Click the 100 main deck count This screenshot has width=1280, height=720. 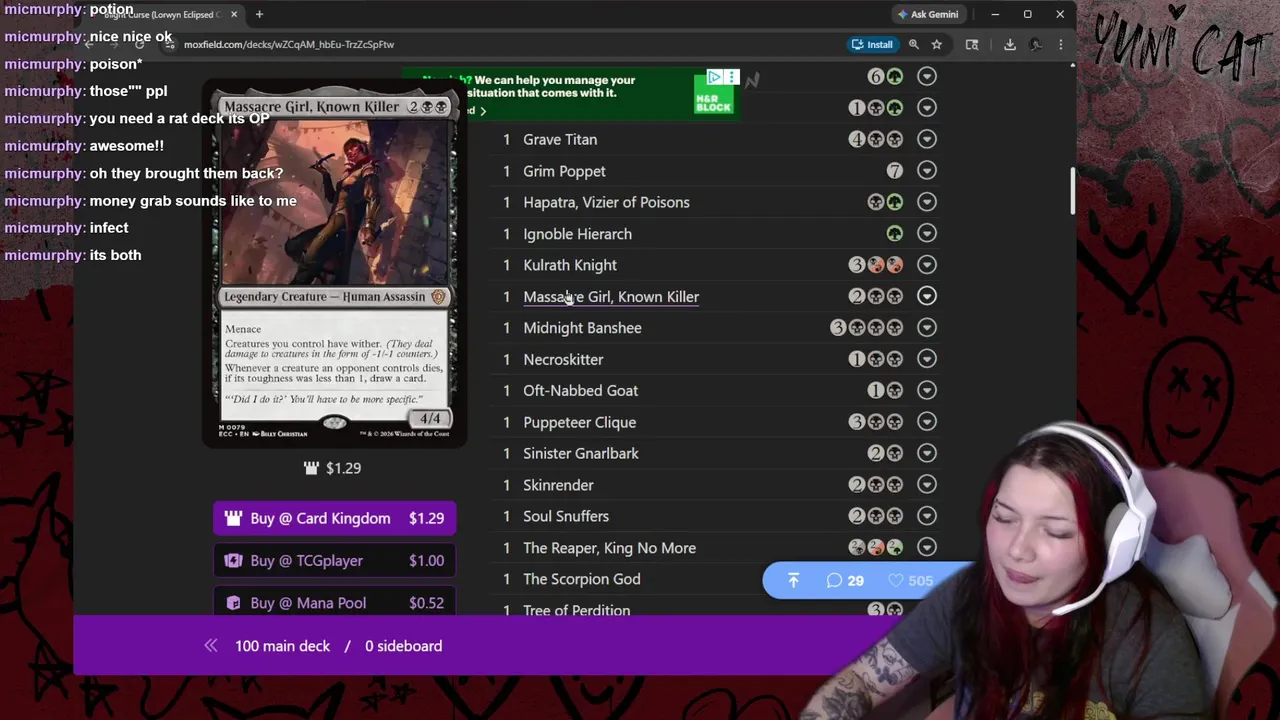(x=282, y=646)
